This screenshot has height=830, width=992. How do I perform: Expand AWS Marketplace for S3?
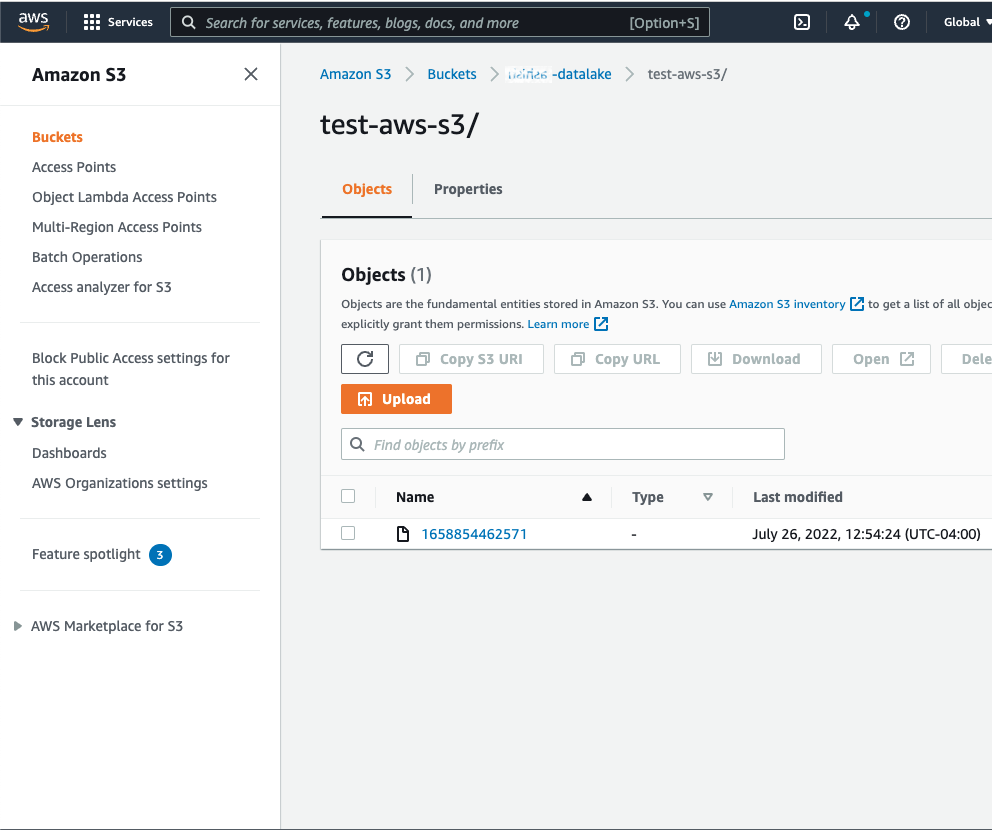[x=18, y=626]
